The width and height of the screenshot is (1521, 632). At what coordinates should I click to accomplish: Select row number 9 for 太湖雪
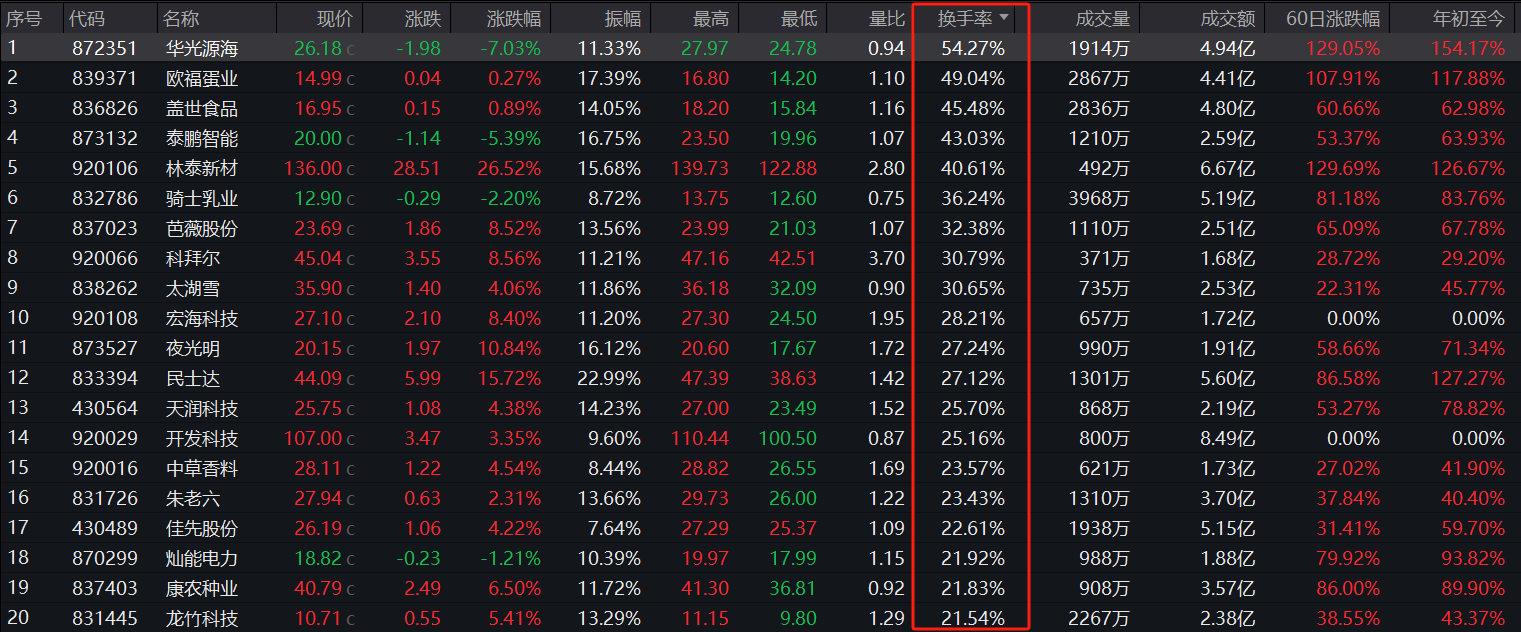[x=12, y=289]
